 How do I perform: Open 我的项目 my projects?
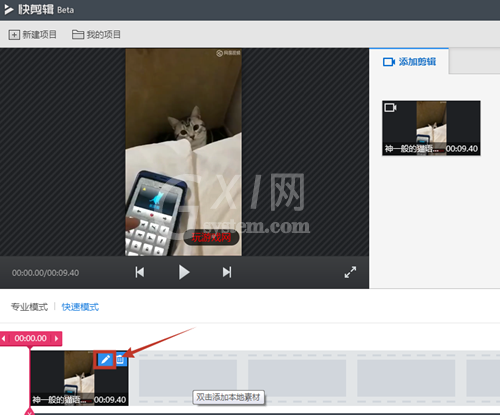coord(96,35)
